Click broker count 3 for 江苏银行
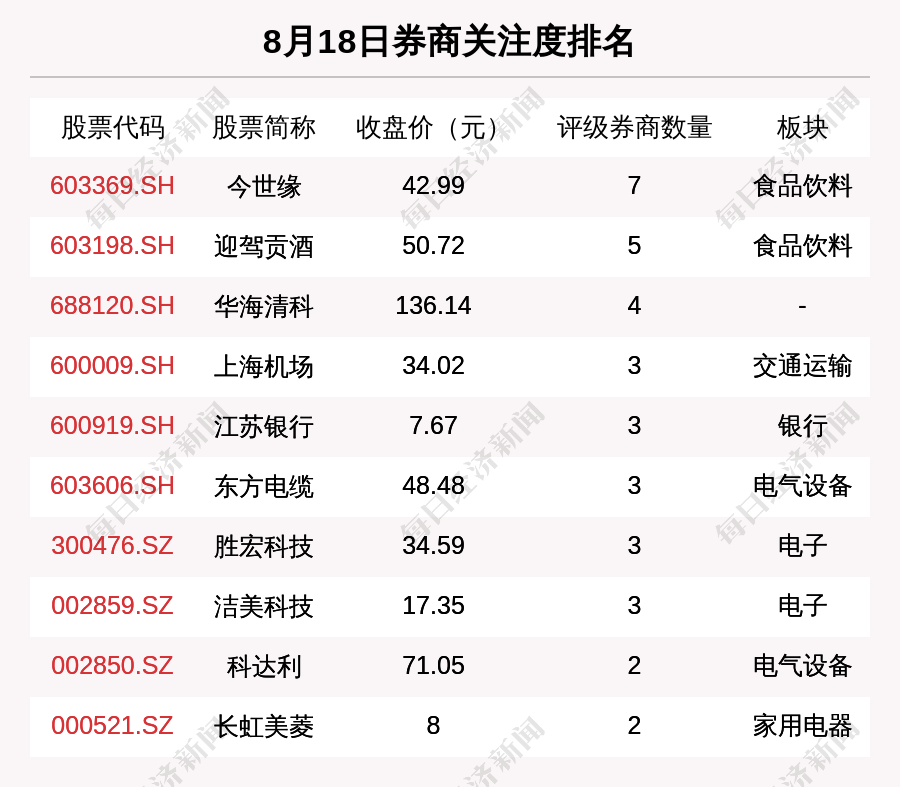Image resolution: width=900 pixels, height=787 pixels. [634, 426]
